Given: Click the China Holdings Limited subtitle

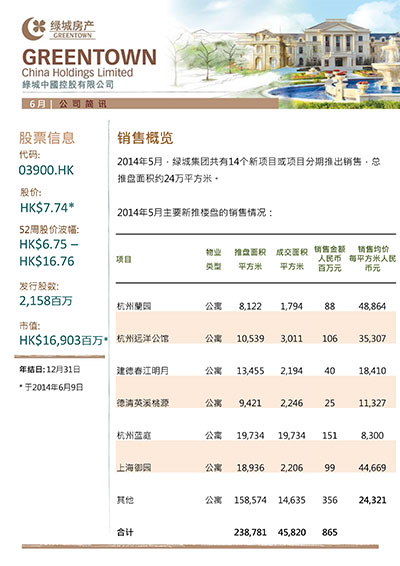Looking at the screenshot, I should tap(77, 73).
